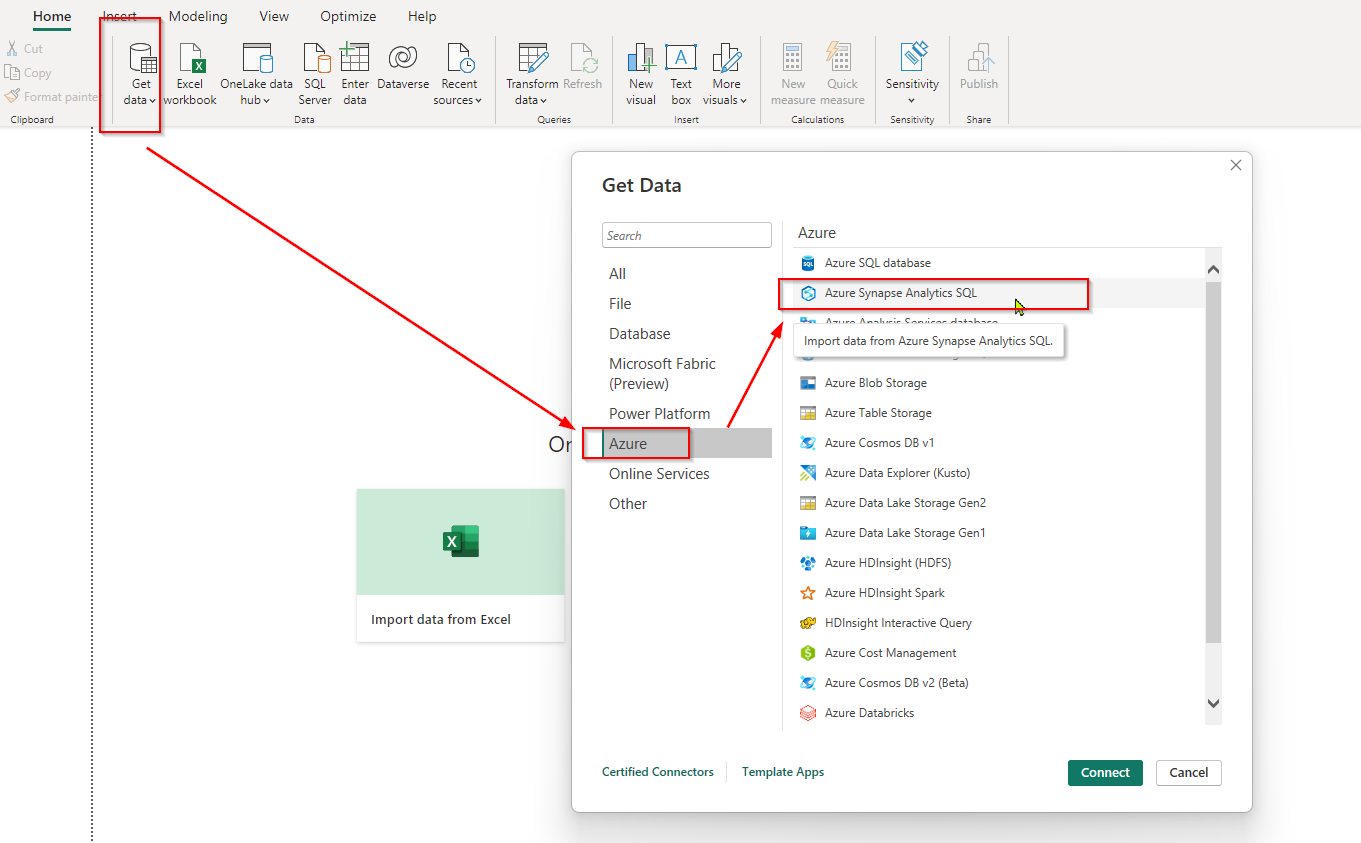This screenshot has height=843, width=1361.
Task: Click the Cancel button
Action: pyautogui.click(x=1189, y=772)
